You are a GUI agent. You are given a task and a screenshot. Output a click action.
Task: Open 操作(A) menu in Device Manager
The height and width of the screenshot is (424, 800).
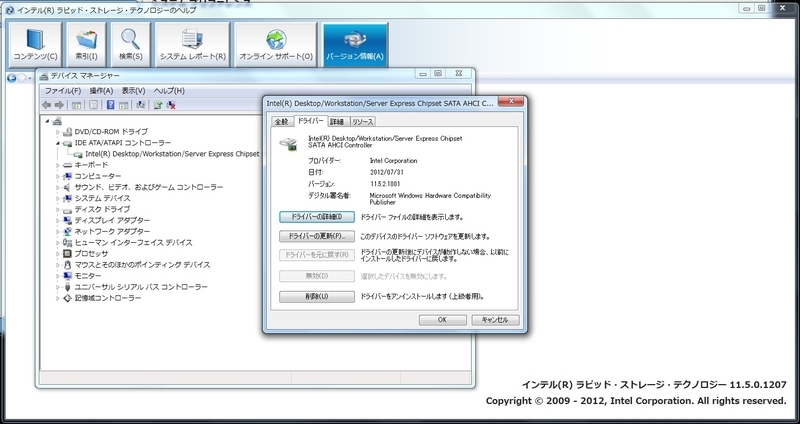point(101,91)
